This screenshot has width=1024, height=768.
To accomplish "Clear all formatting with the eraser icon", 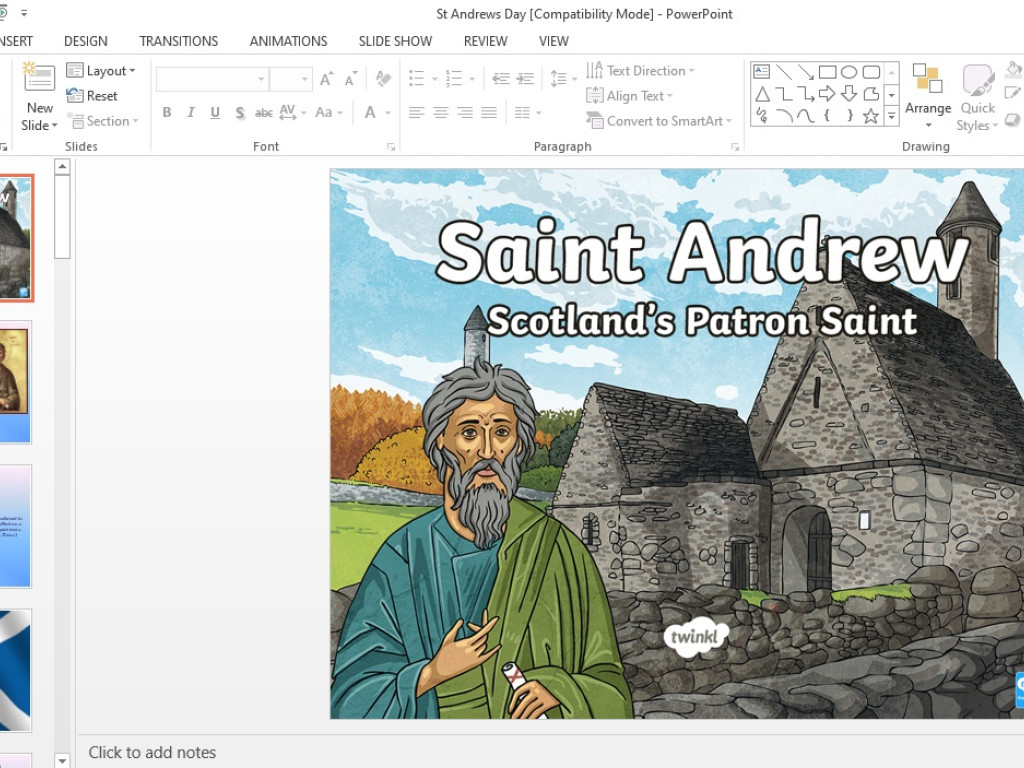I will (x=383, y=79).
